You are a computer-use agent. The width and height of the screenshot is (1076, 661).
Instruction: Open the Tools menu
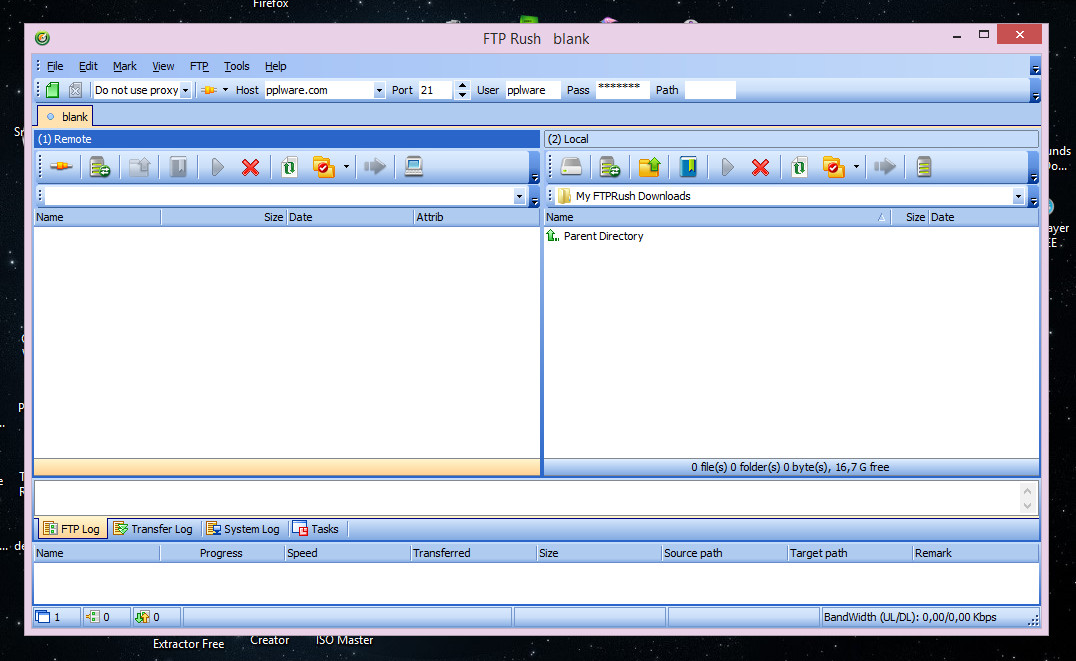point(236,66)
